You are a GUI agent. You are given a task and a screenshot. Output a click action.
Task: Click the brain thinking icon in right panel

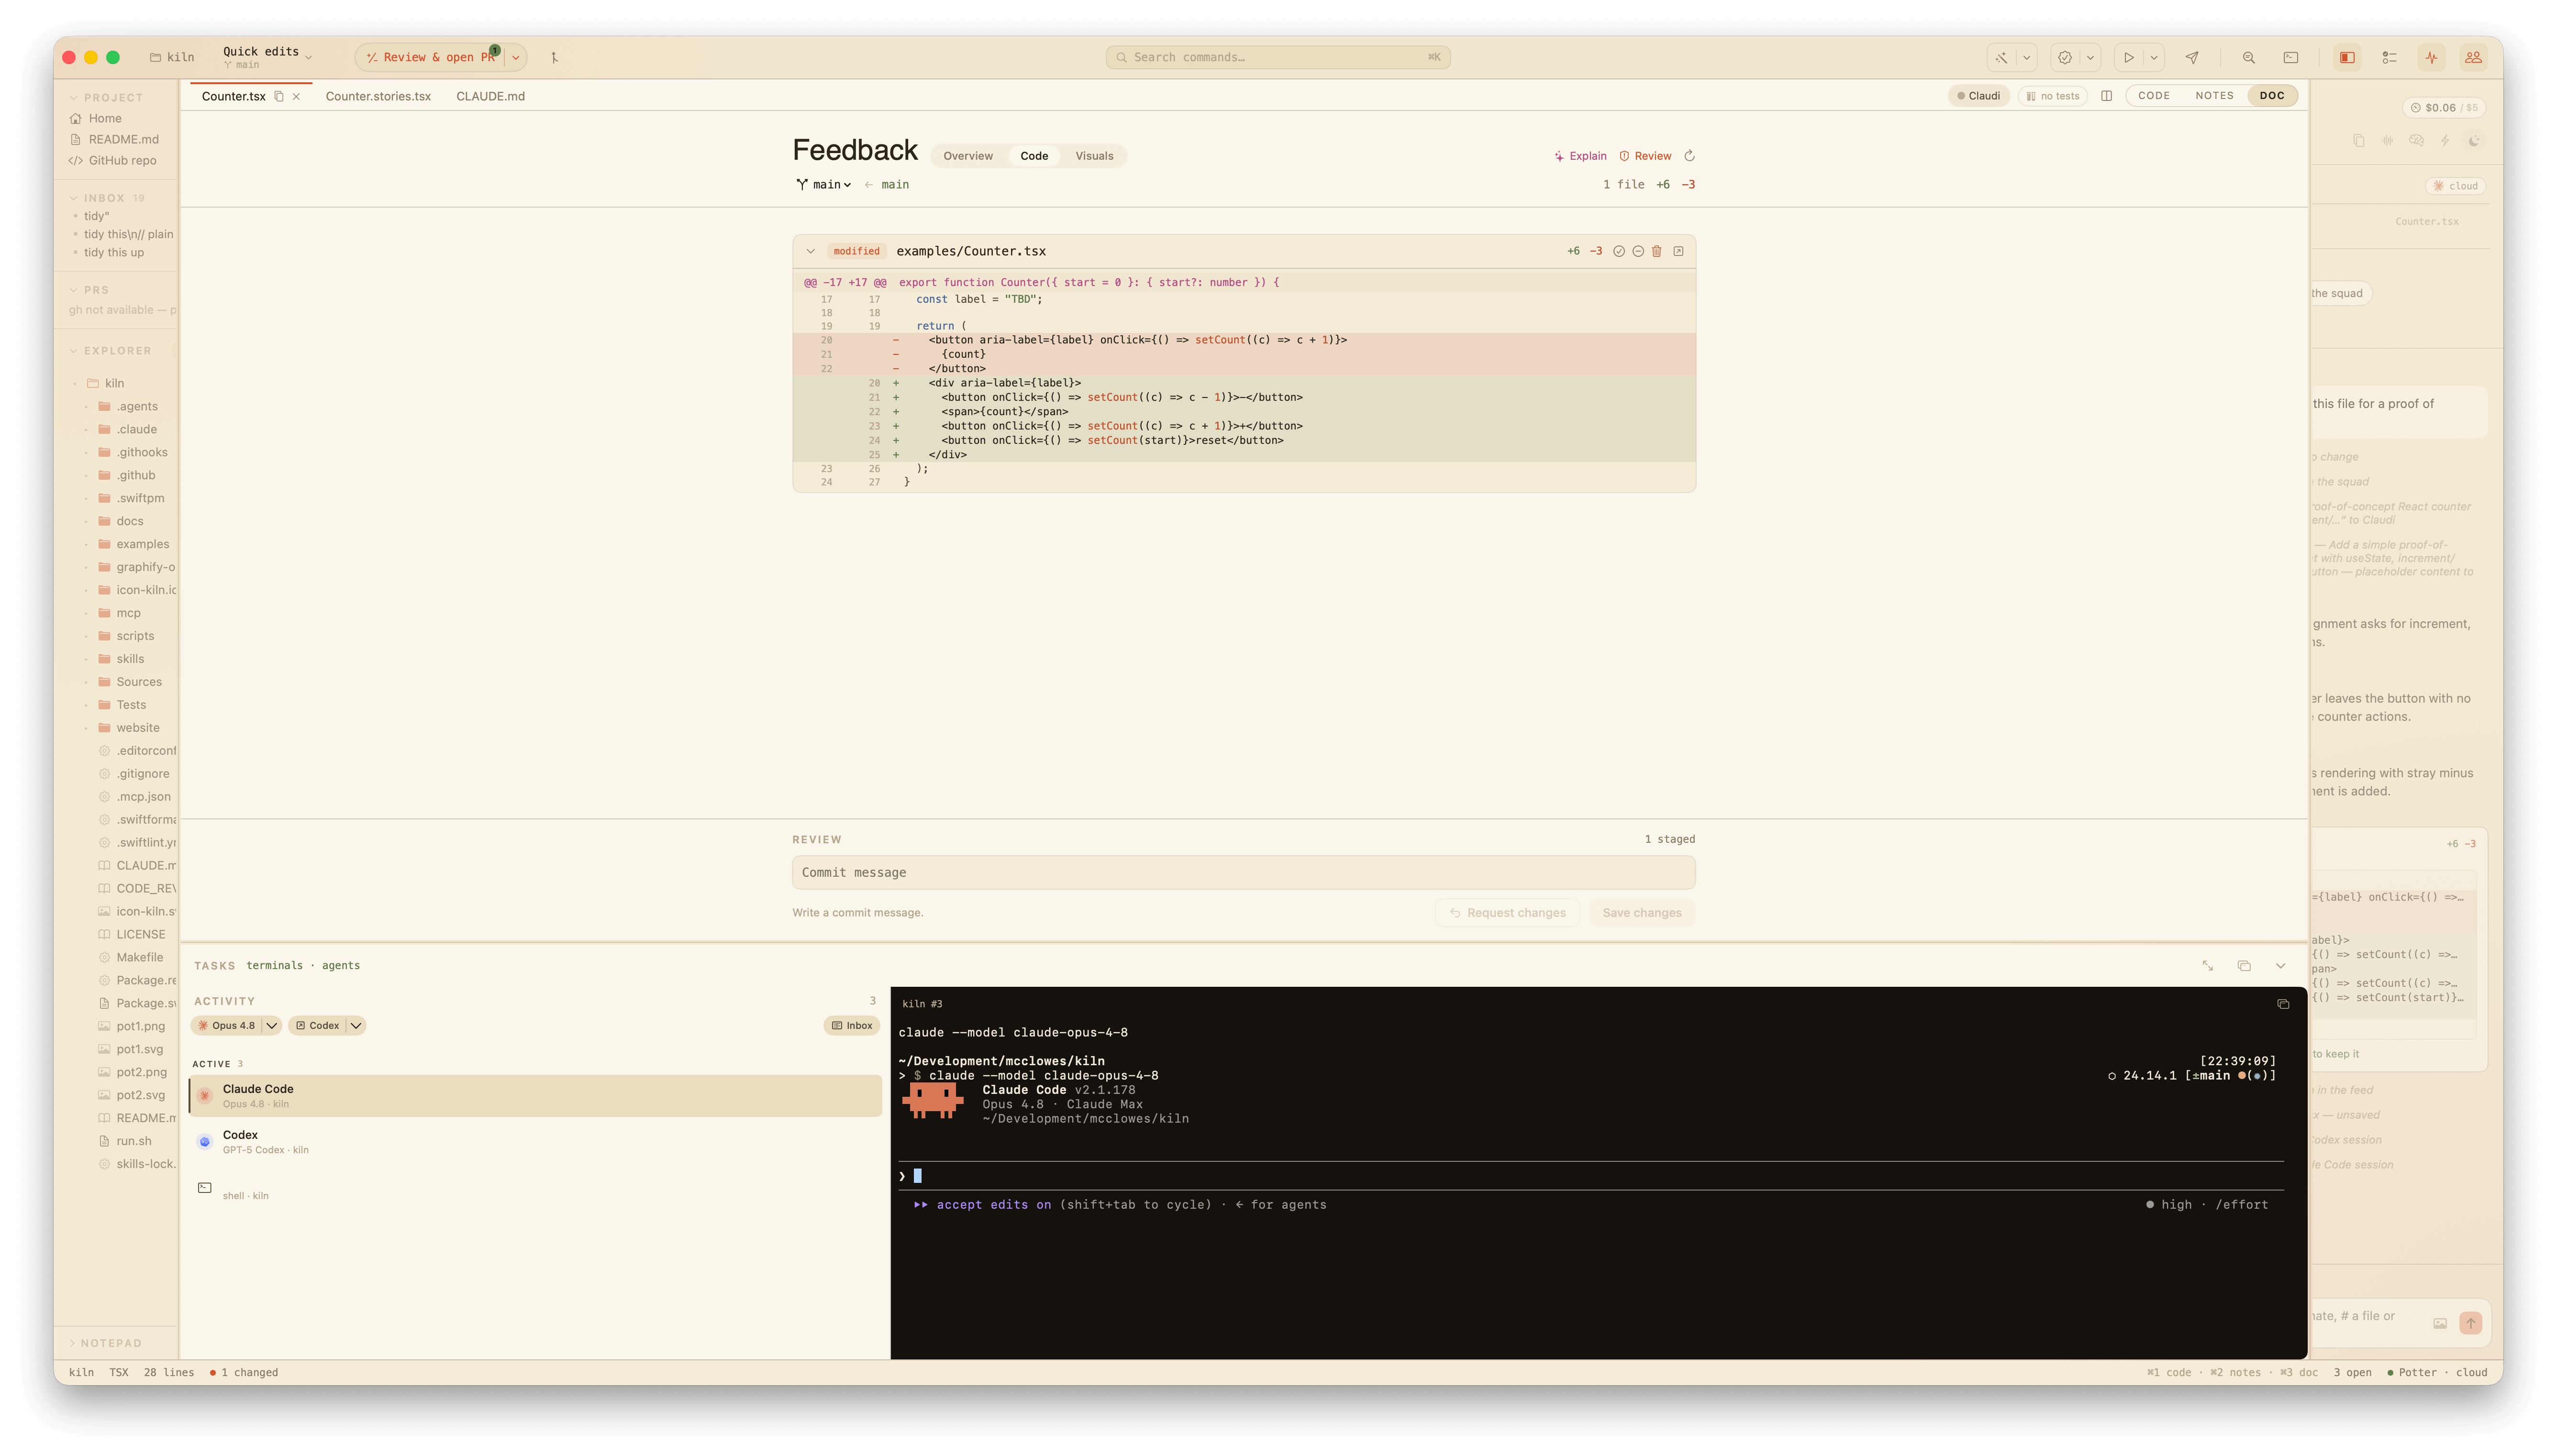tap(2416, 141)
